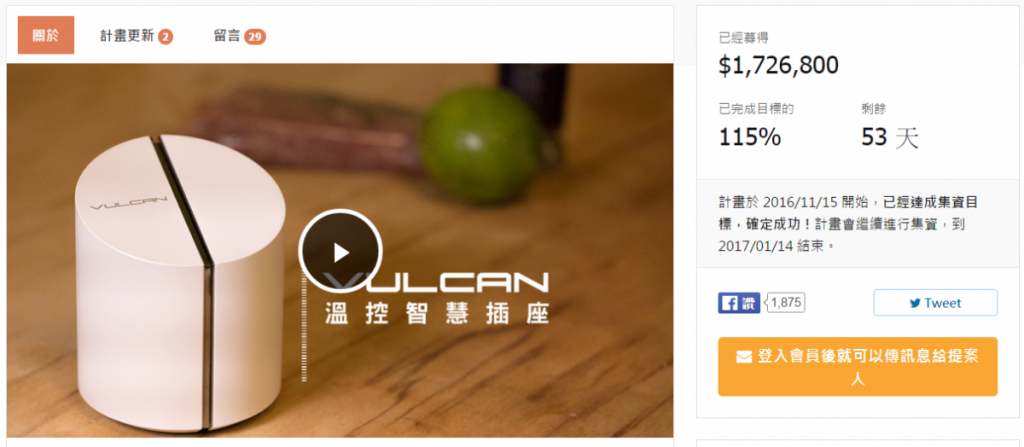Click the orange badge 29 beside 留言

255,37
